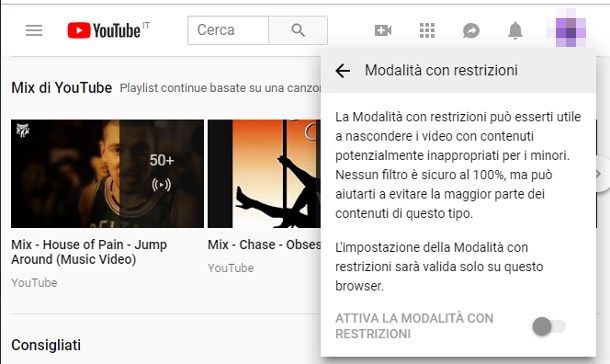
Task: Open the create video camera icon
Action: pyautogui.click(x=383, y=30)
